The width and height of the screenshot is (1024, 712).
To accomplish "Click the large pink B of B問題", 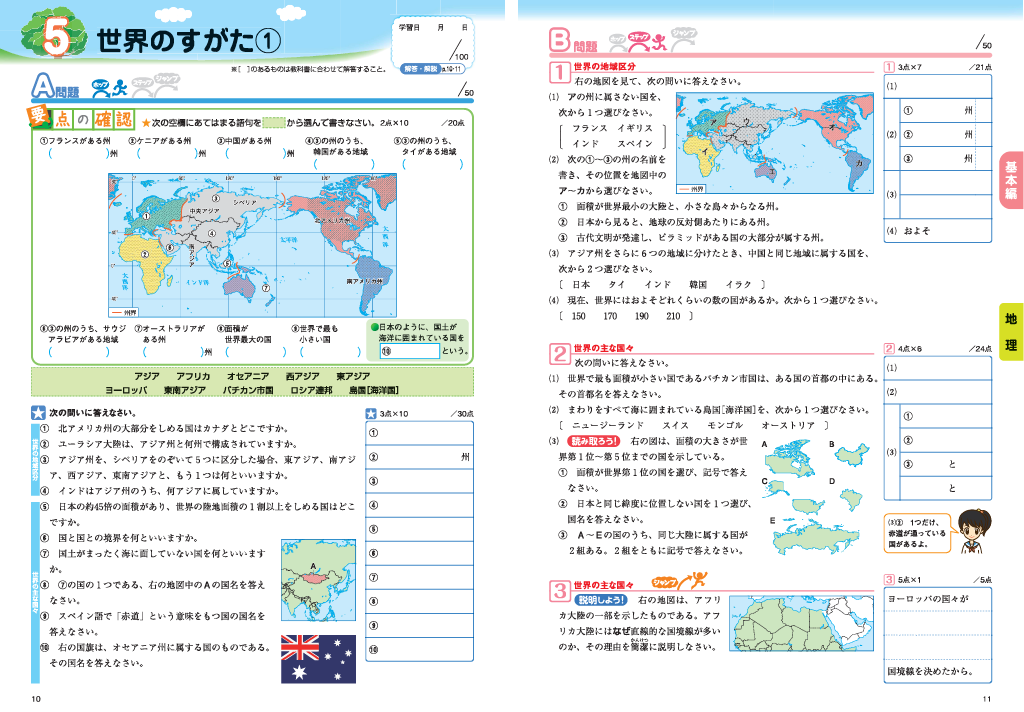I will point(560,40).
